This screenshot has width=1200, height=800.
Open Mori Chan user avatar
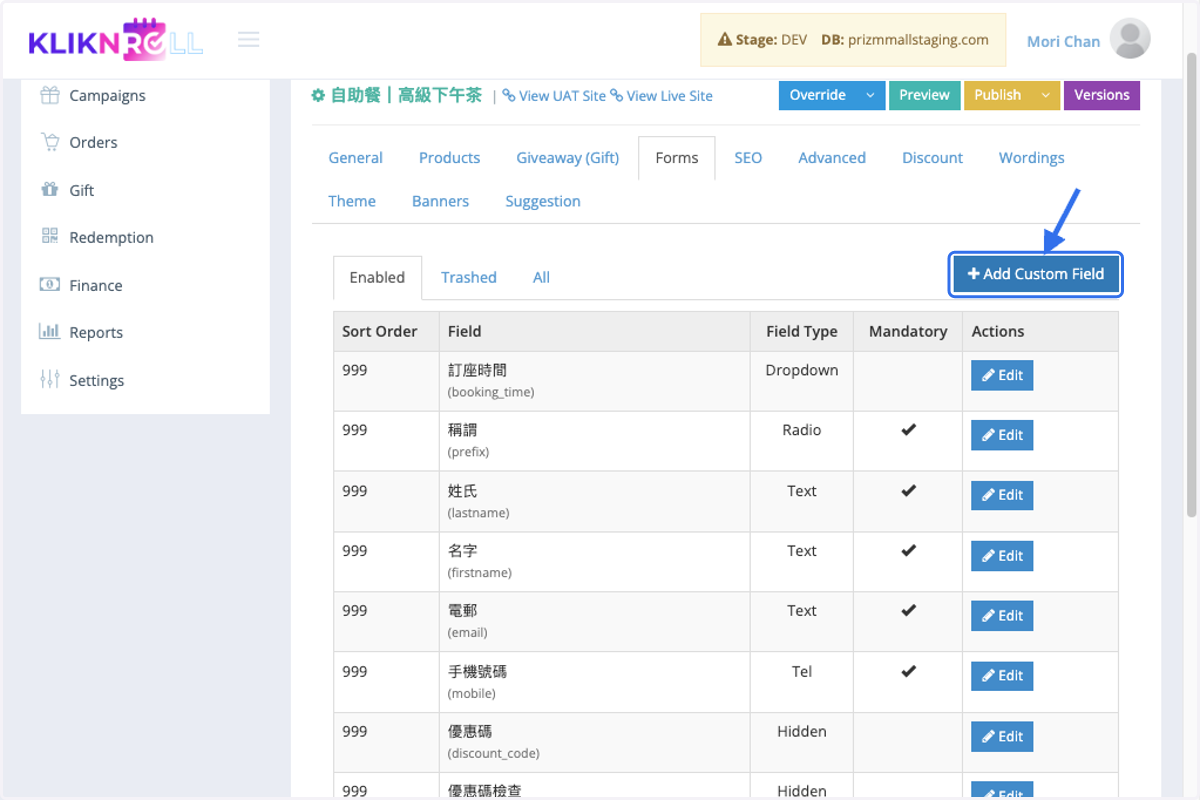tap(1130, 39)
